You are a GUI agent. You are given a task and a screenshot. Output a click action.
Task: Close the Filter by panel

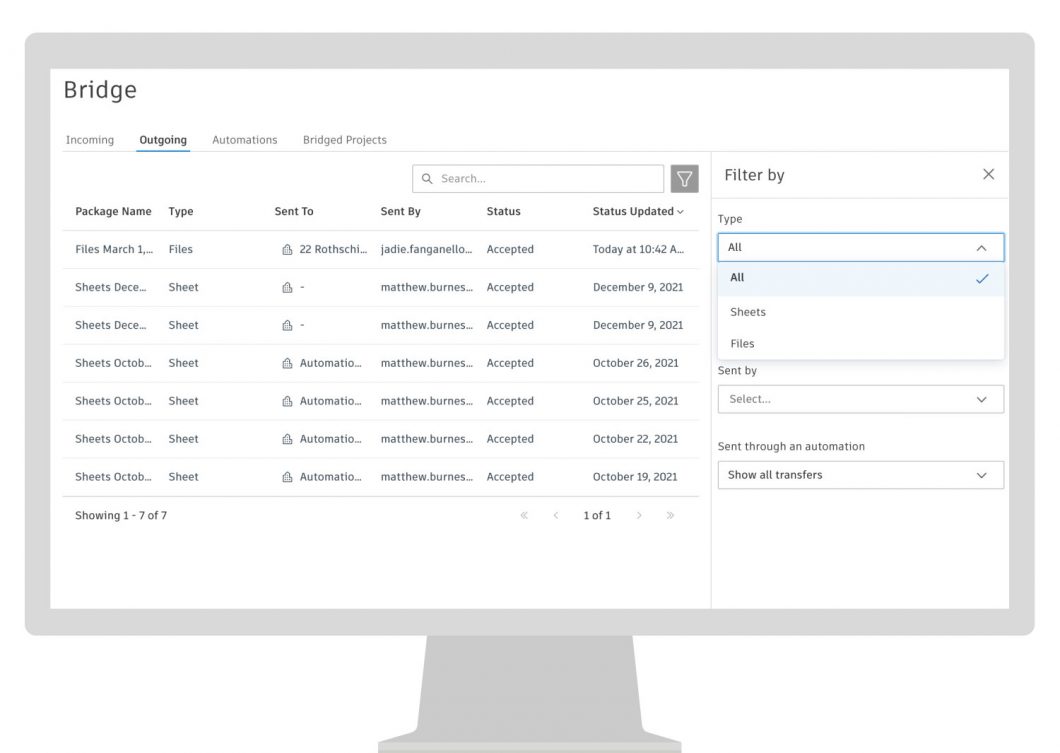pos(988,174)
